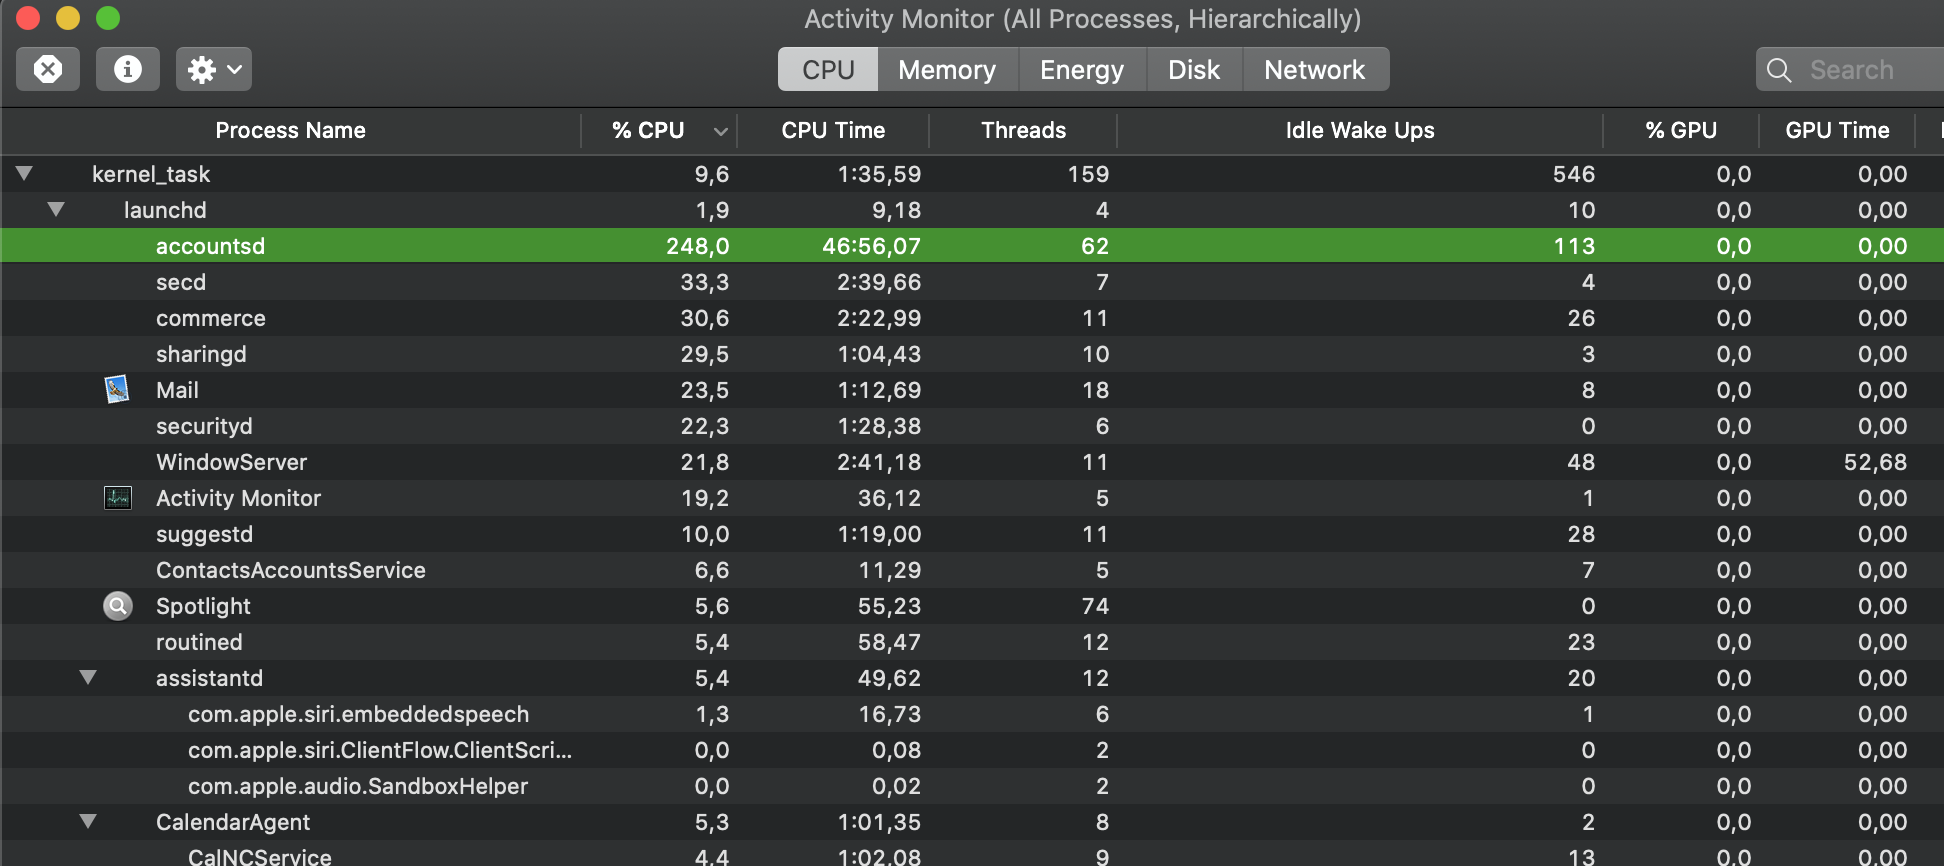This screenshot has height=866, width=1944.
Task: Open the gear action menu
Action: point(214,69)
